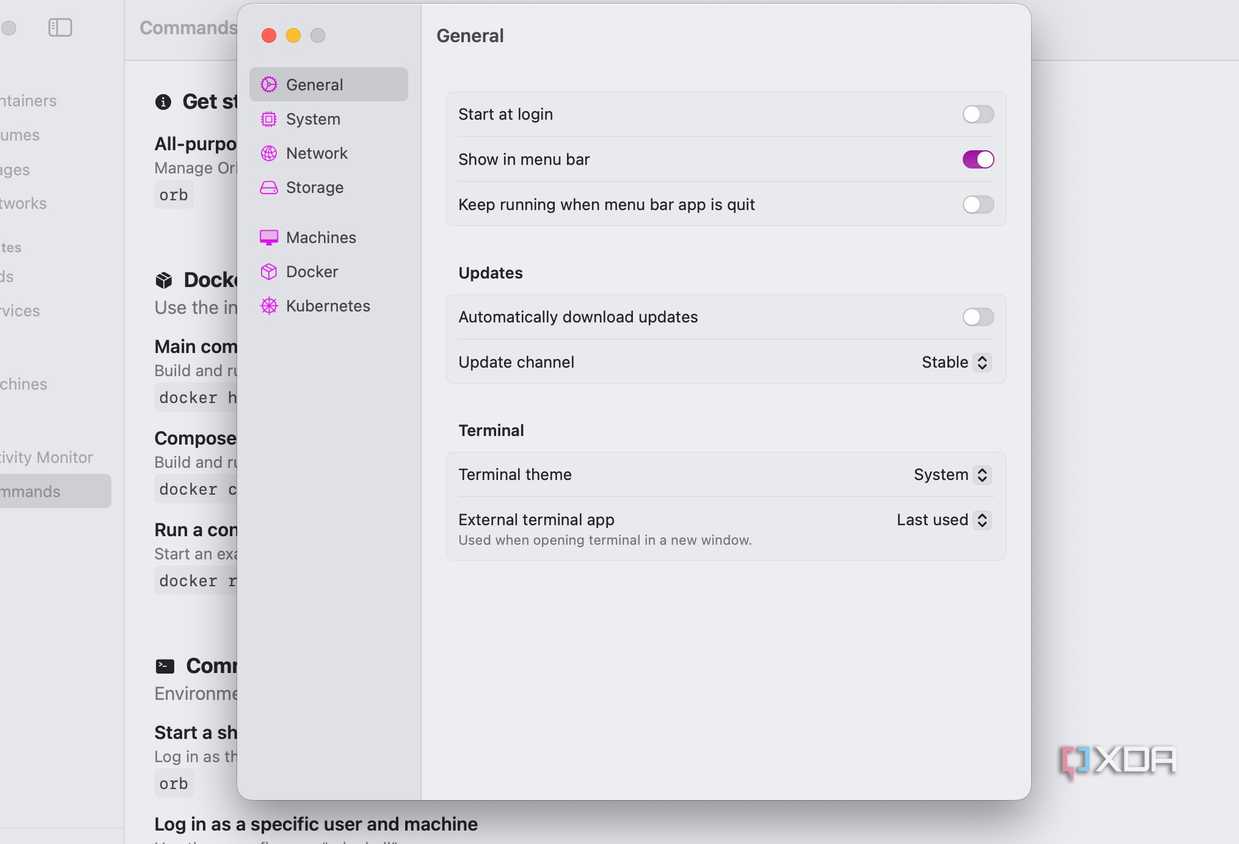1239x844 pixels.
Task: Click the 'General' title at top of pane
Action: pyautogui.click(x=470, y=36)
